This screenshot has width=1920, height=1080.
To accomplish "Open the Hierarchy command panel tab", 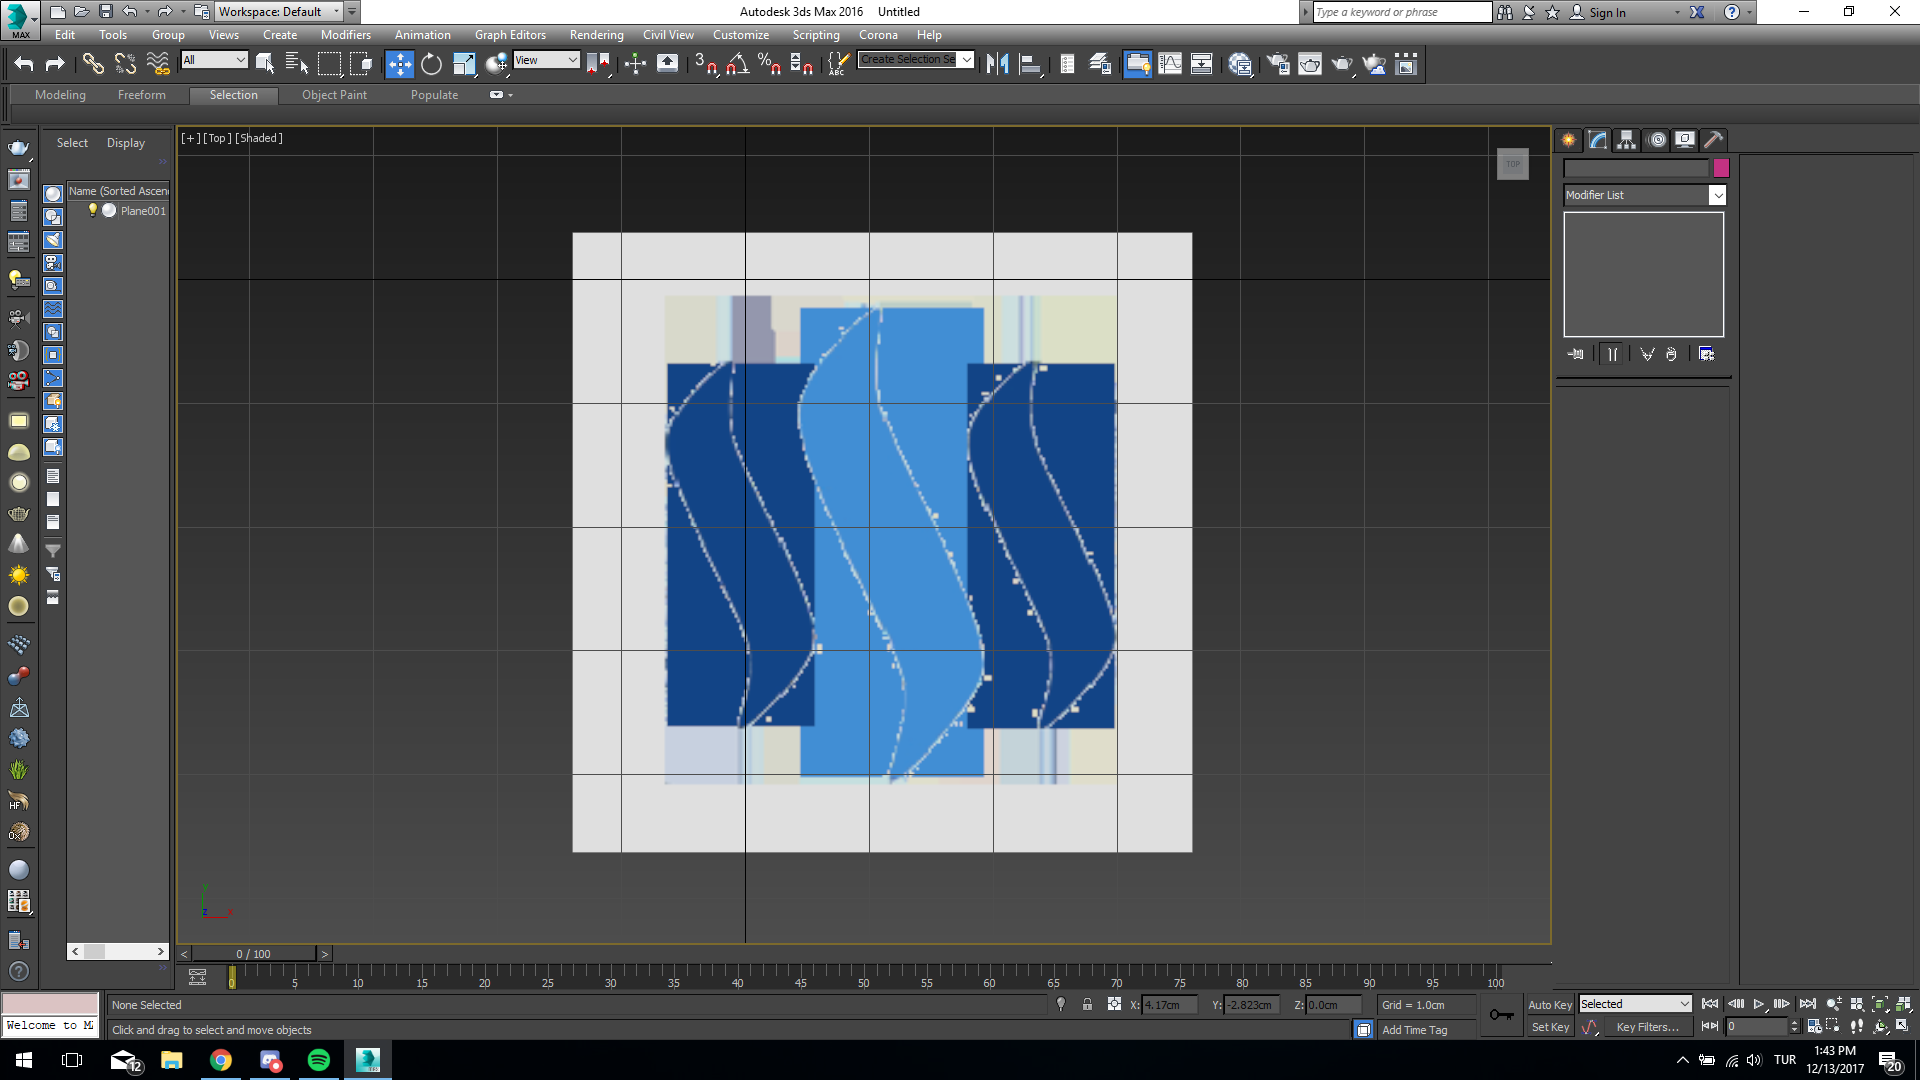I will (1627, 140).
